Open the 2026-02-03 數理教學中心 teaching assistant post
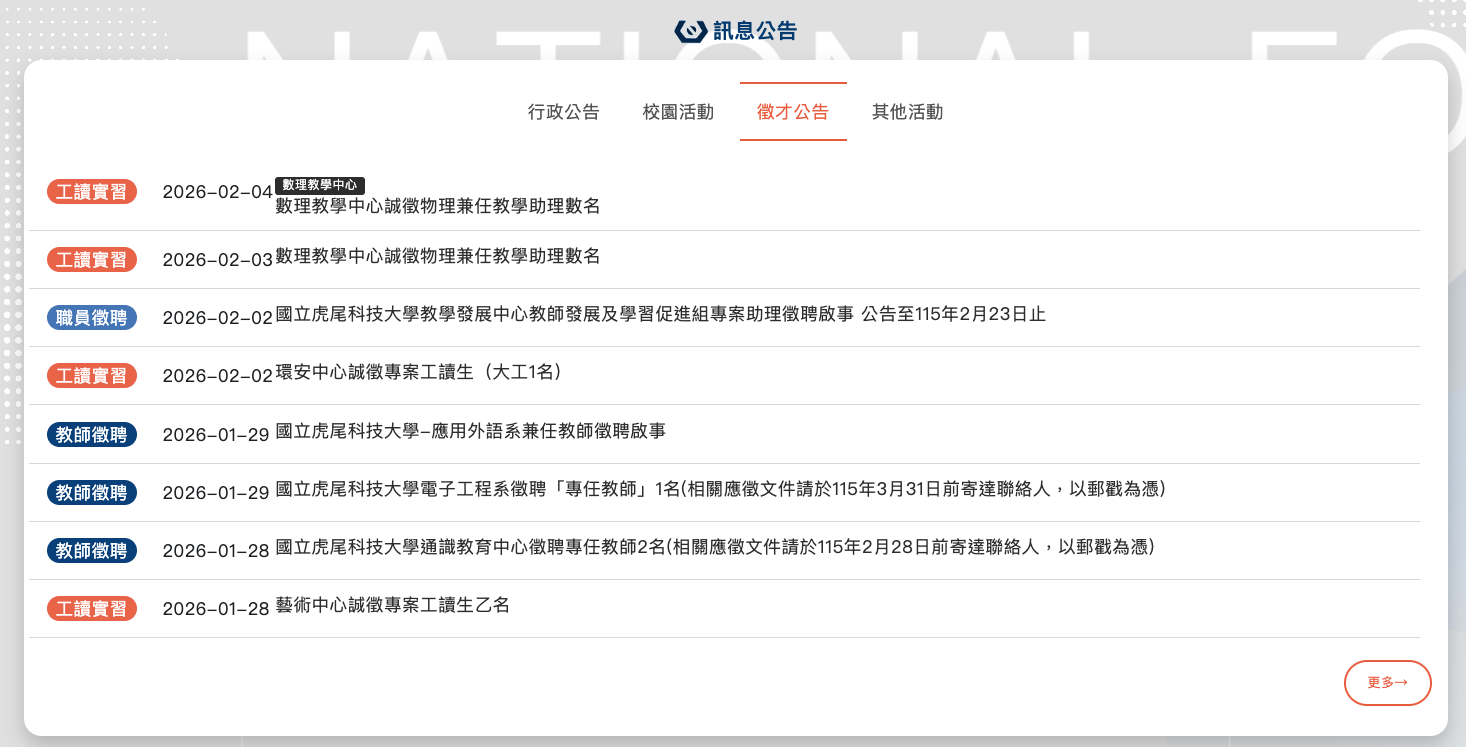Viewport: 1466px width, 747px height. click(437, 257)
